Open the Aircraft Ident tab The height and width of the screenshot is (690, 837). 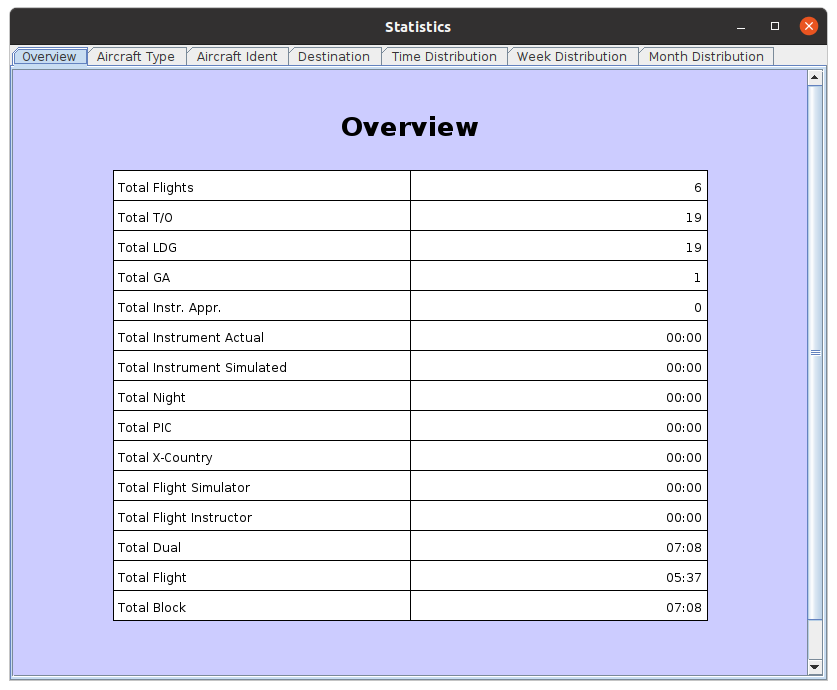237,57
